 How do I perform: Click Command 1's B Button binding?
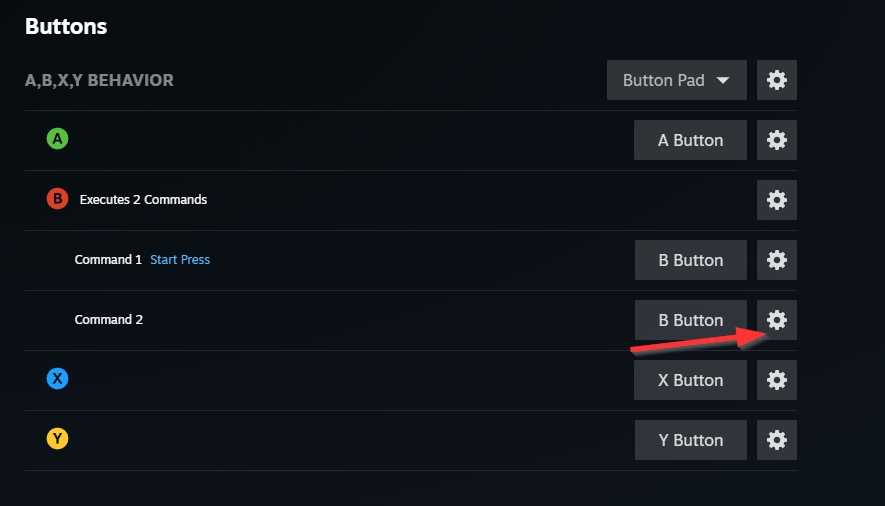tap(690, 260)
